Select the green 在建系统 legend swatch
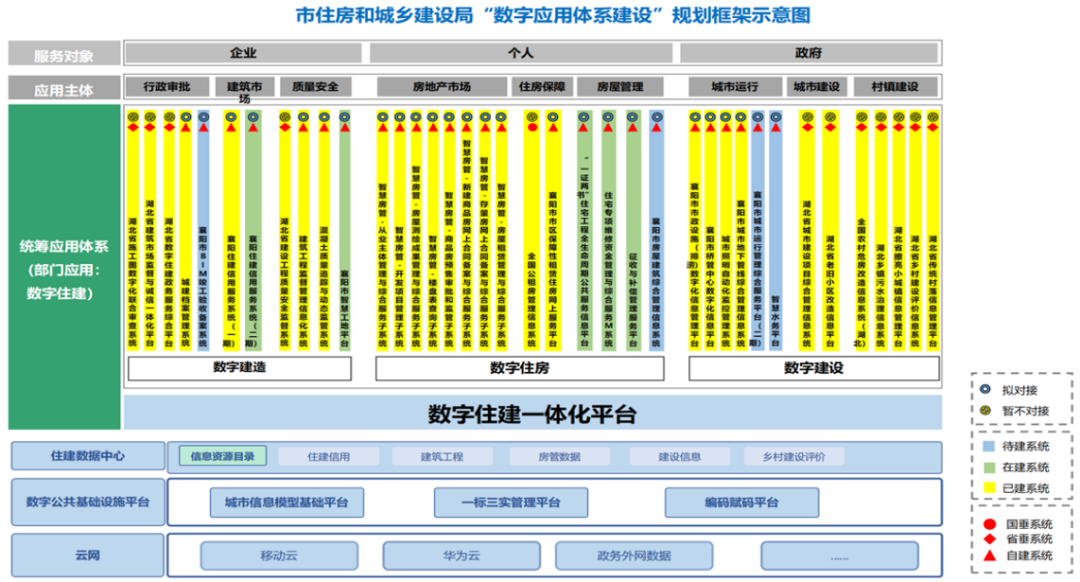 990,467
